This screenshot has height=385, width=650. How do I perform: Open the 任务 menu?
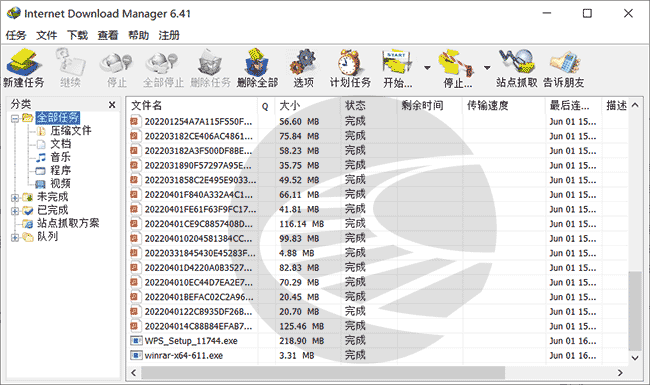[x=16, y=35]
